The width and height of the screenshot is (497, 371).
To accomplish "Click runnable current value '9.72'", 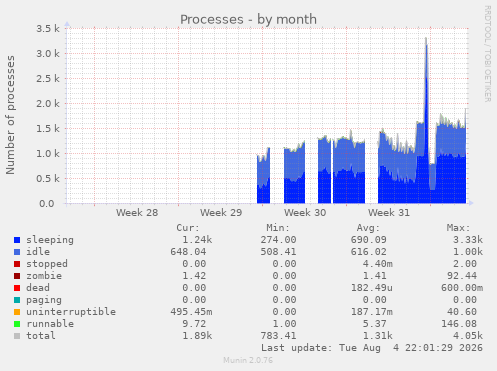I will tap(194, 324).
